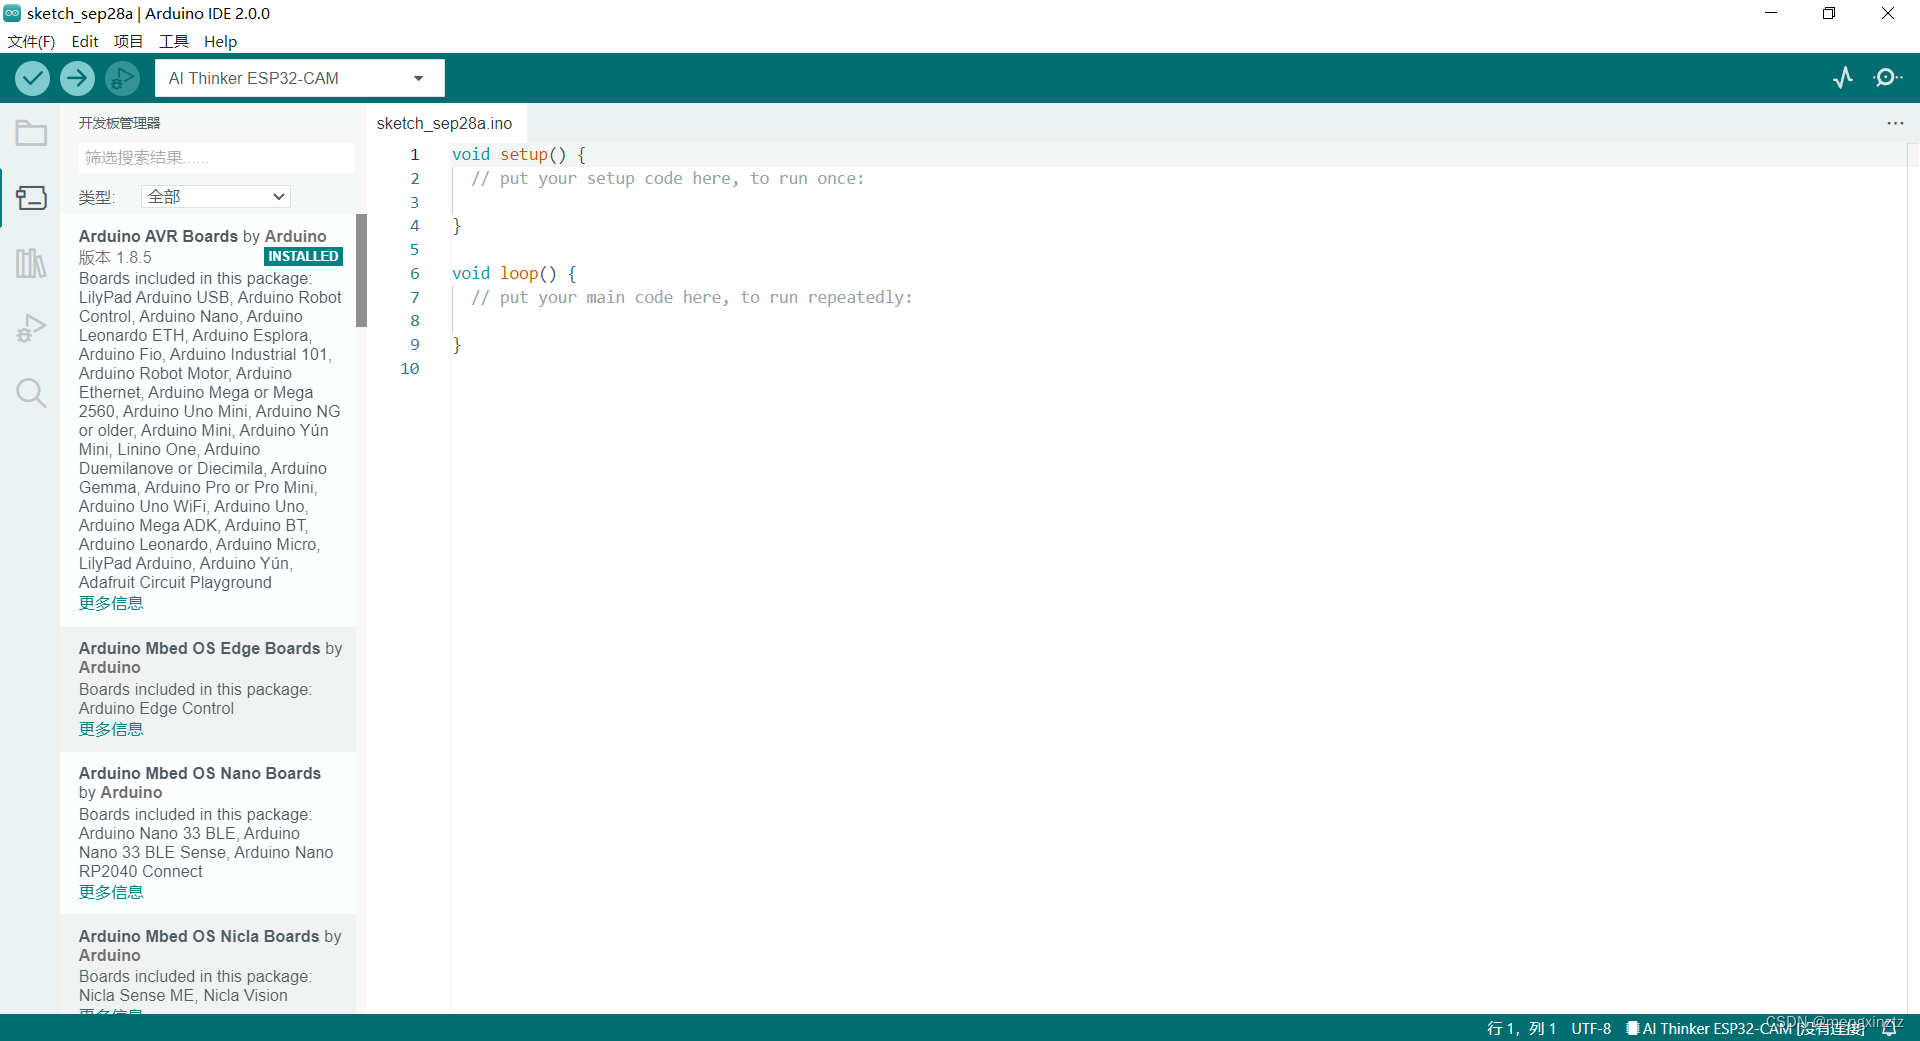The width and height of the screenshot is (1920, 1041).
Task: Open the editor more-options ellipsis menu
Action: coord(1895,123)
